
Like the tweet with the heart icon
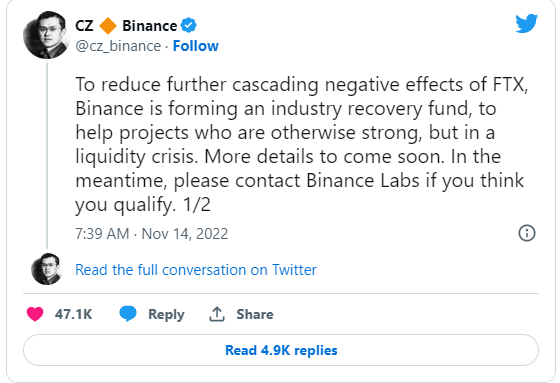coord(35,314)
